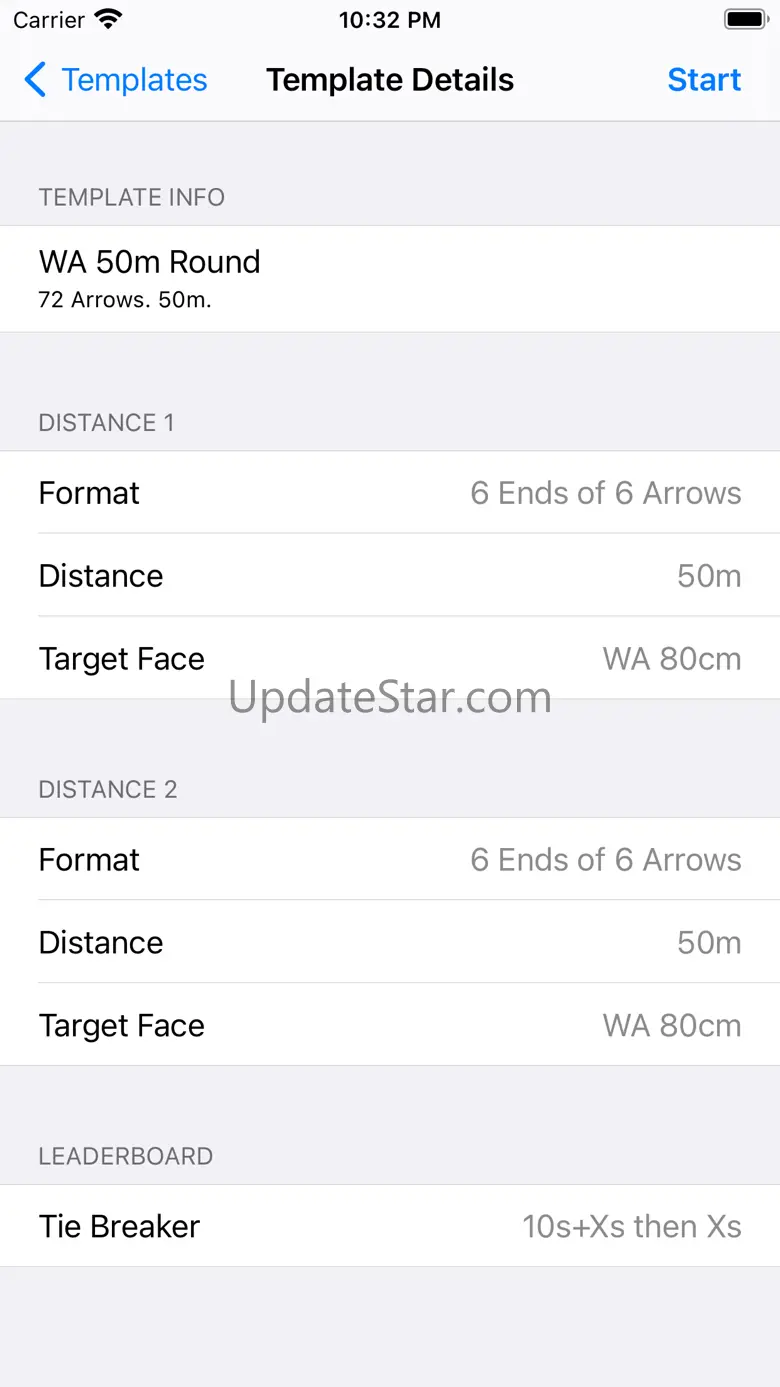This screenshot has width=780, height=1387.
Task: Open Distance row under Distance 2
Action: pyautogui.click(x=390, y=943)
